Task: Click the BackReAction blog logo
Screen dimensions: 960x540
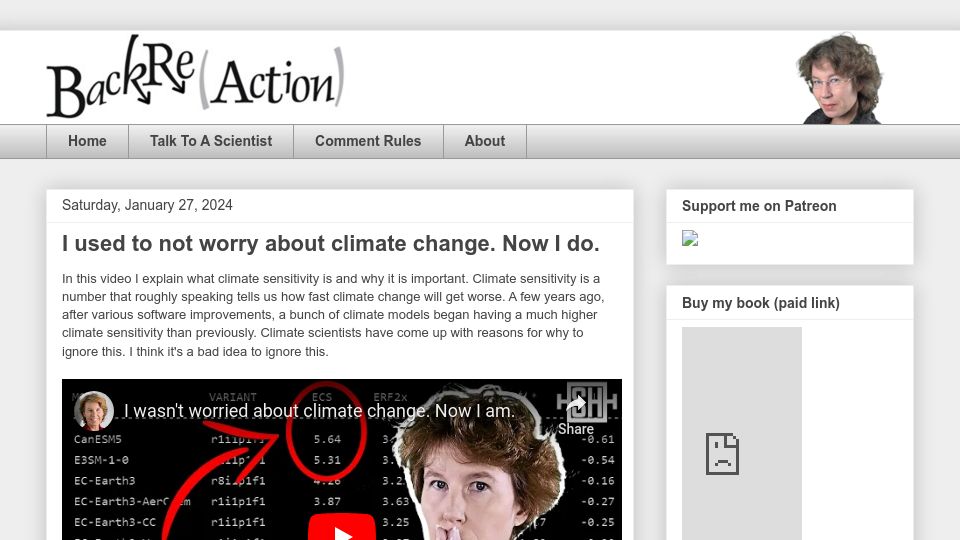Action: click(195, 77)
